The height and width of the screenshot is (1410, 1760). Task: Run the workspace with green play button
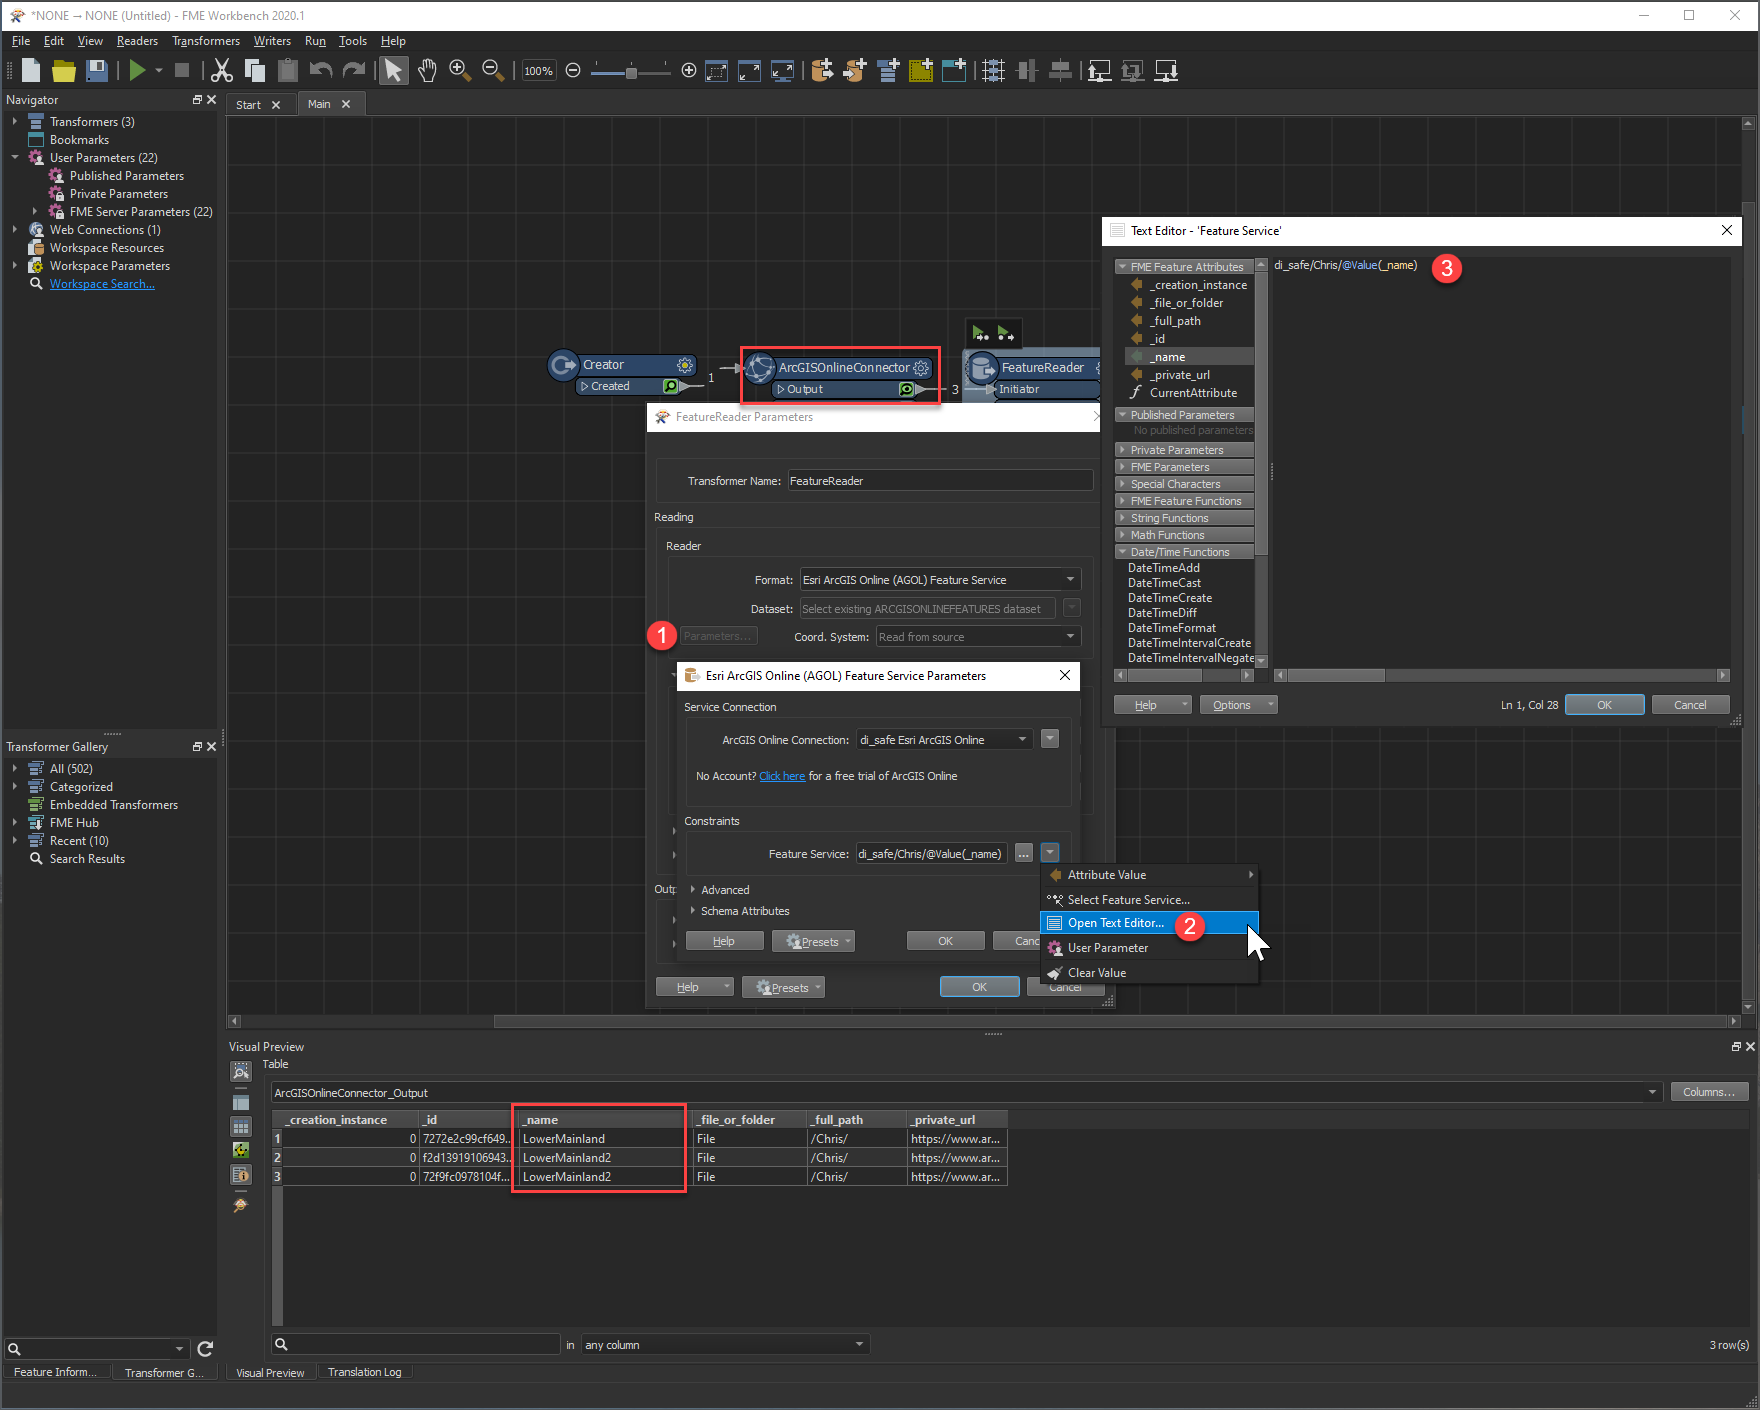pos(137,70)
